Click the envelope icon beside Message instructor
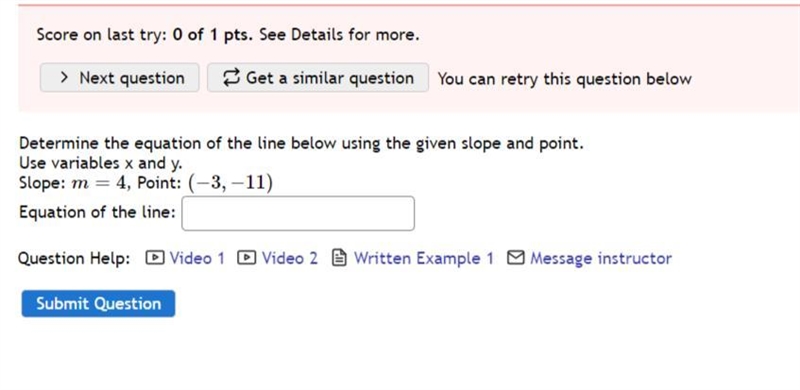This screenshot has height=390, width=800. click(516, 258)
